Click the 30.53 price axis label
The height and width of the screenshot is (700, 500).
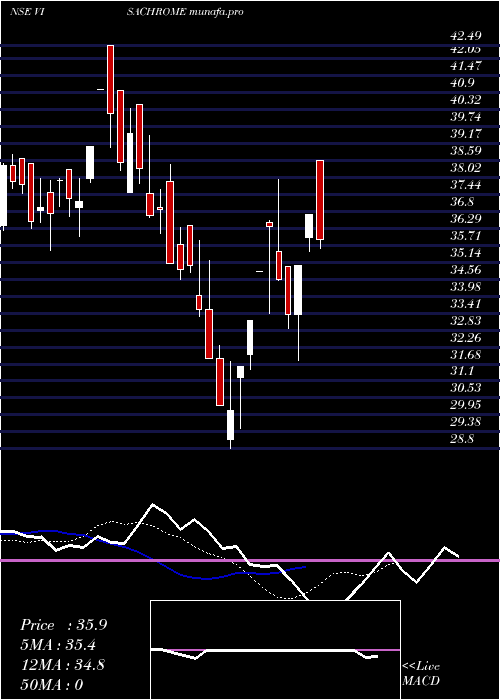[466, 388]
